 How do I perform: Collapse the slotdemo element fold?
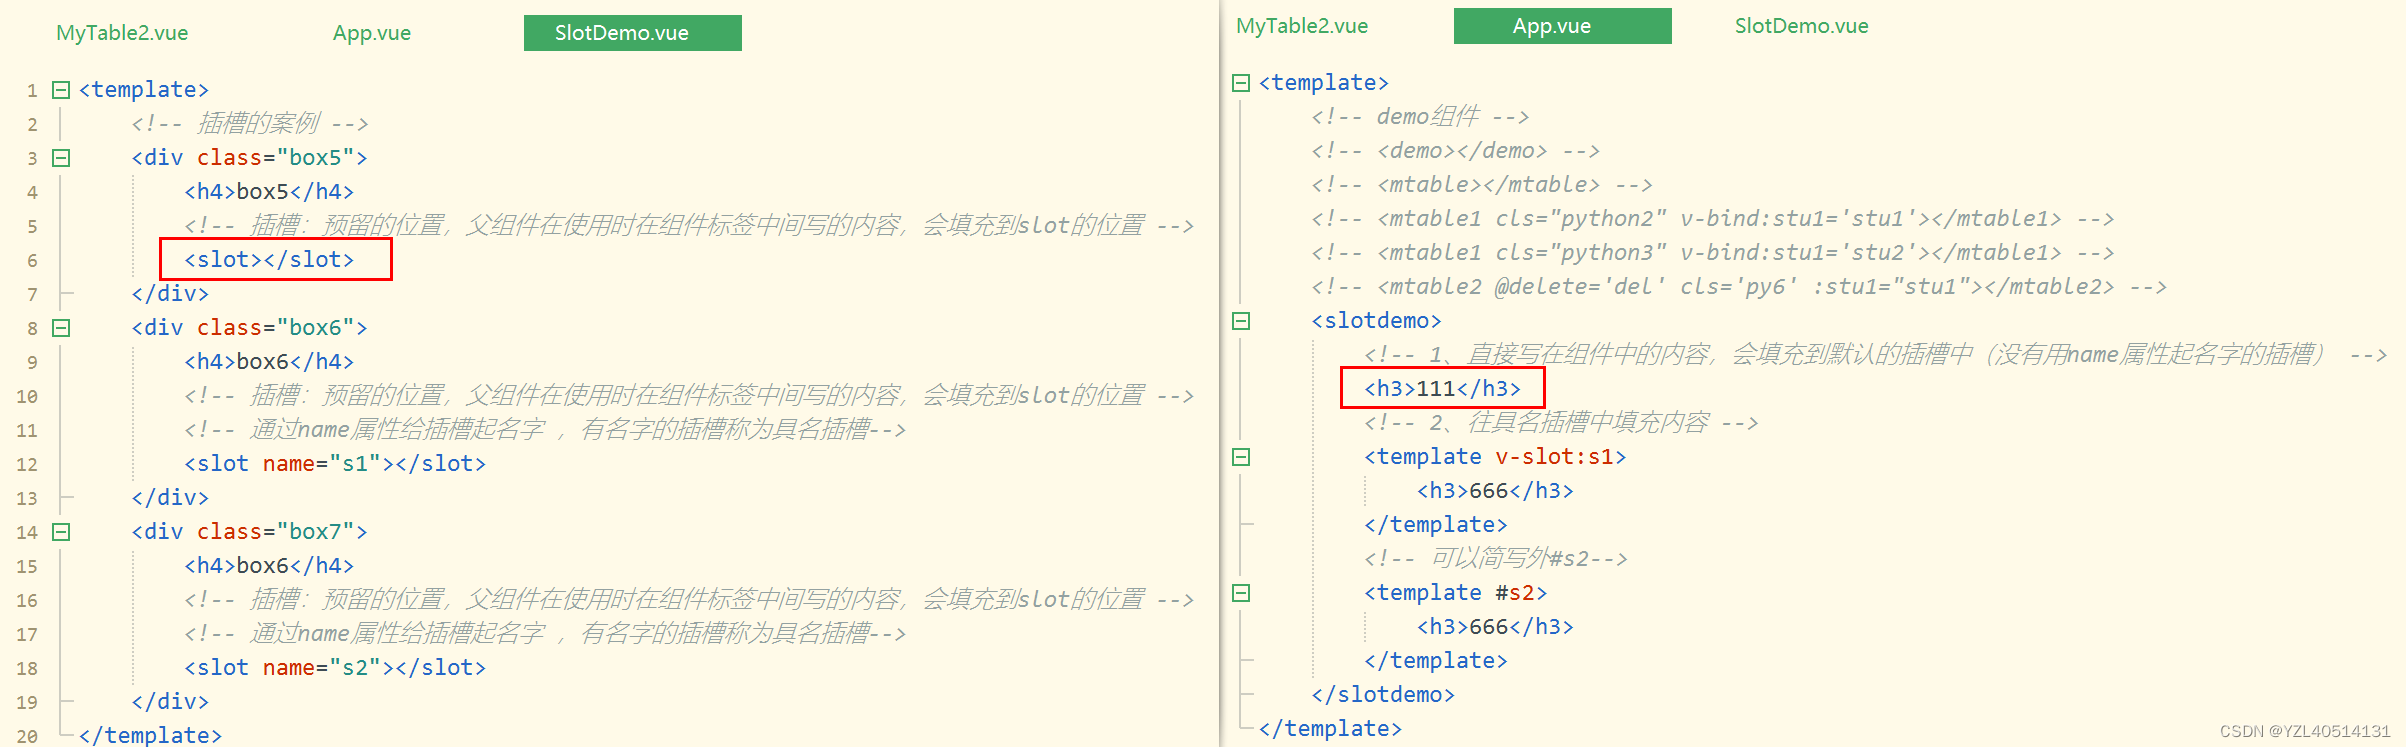point(1241,321)
